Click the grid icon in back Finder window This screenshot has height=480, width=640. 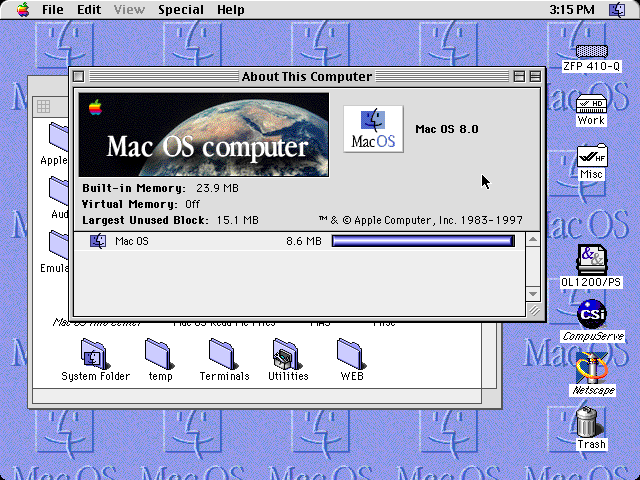(43, 107)
